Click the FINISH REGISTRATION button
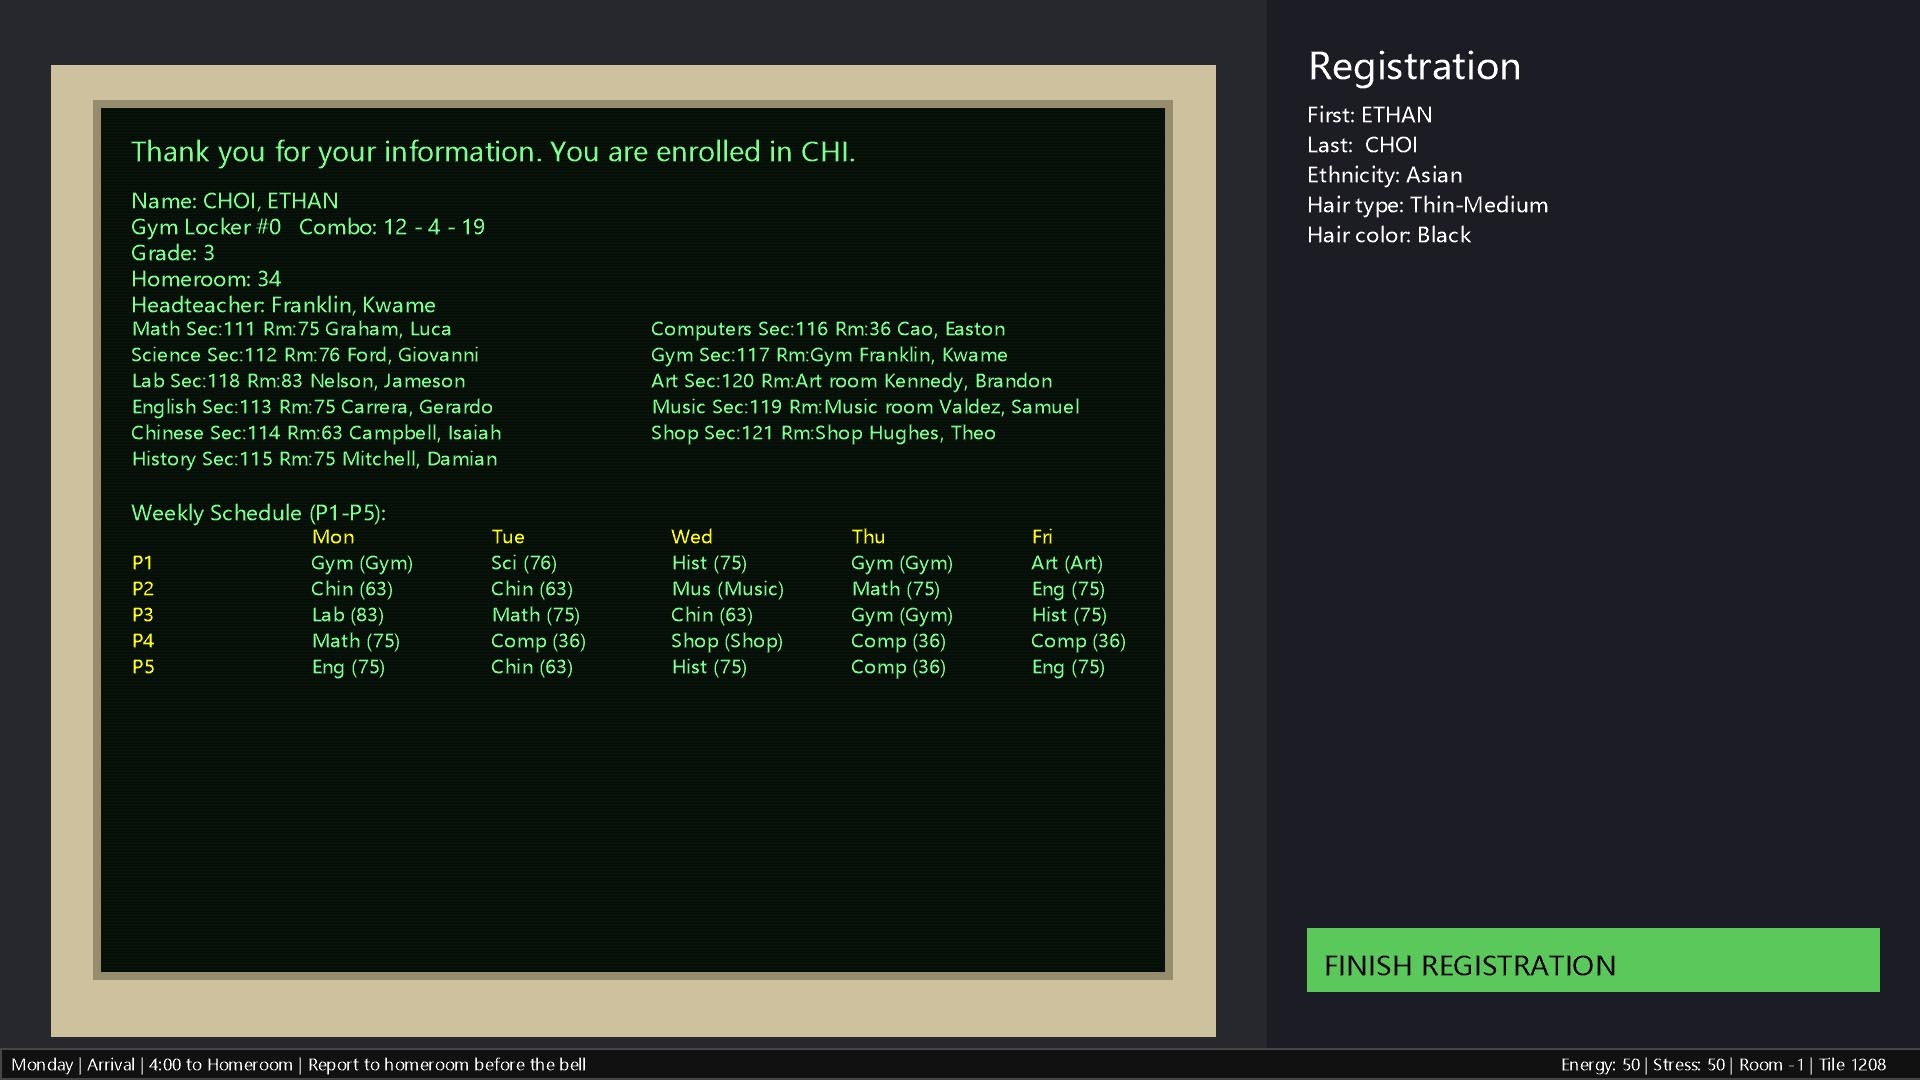The height and width of the screenshot is (1080, 1920). tap(1592, 960)
